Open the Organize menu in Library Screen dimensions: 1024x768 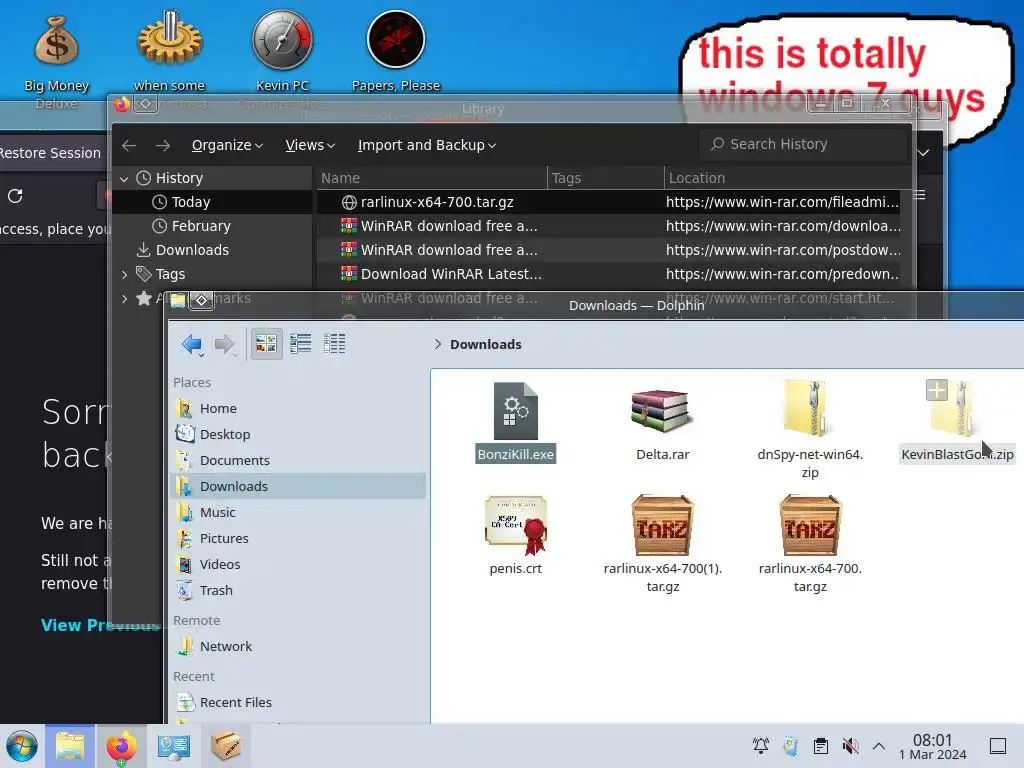click(x=227, y=145)
